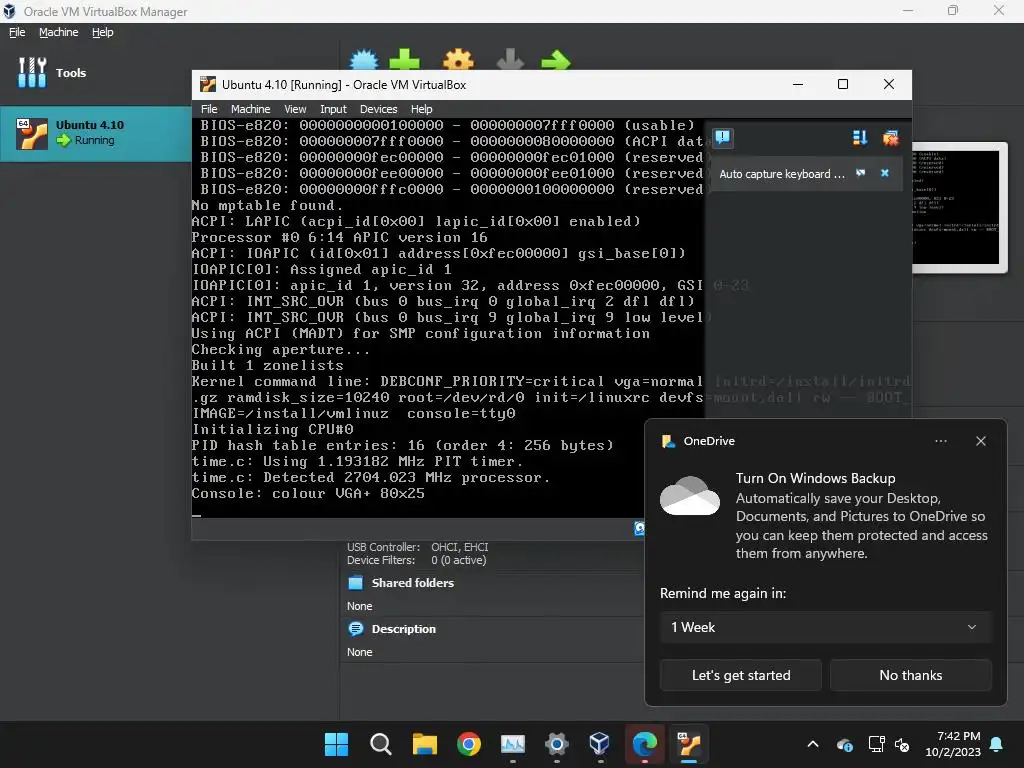Open VM Settings orange gear icon

tap(458, 59)
